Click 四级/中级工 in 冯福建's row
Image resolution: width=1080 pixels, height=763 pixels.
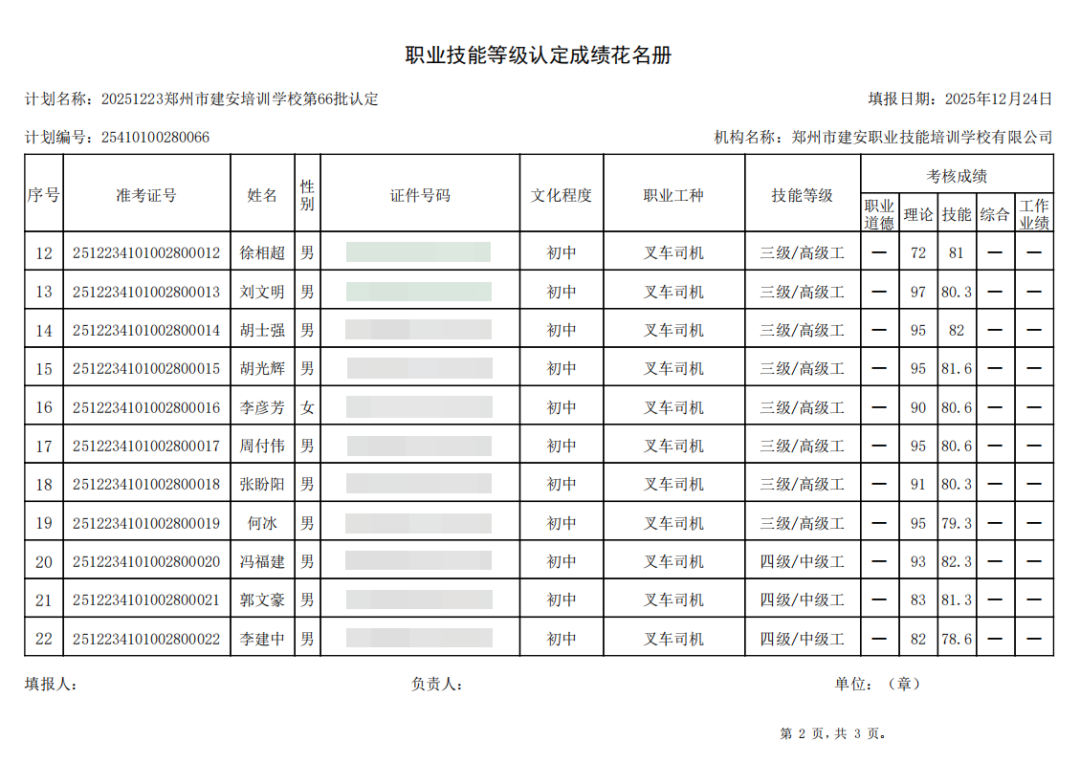coord(802,562)
